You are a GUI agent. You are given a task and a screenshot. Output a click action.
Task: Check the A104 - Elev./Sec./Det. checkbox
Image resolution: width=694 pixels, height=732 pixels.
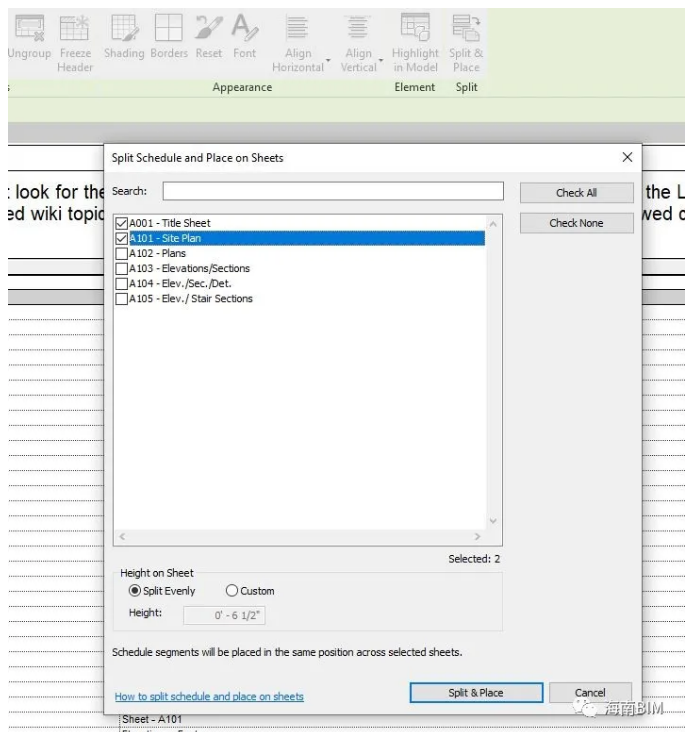(121, 283)
